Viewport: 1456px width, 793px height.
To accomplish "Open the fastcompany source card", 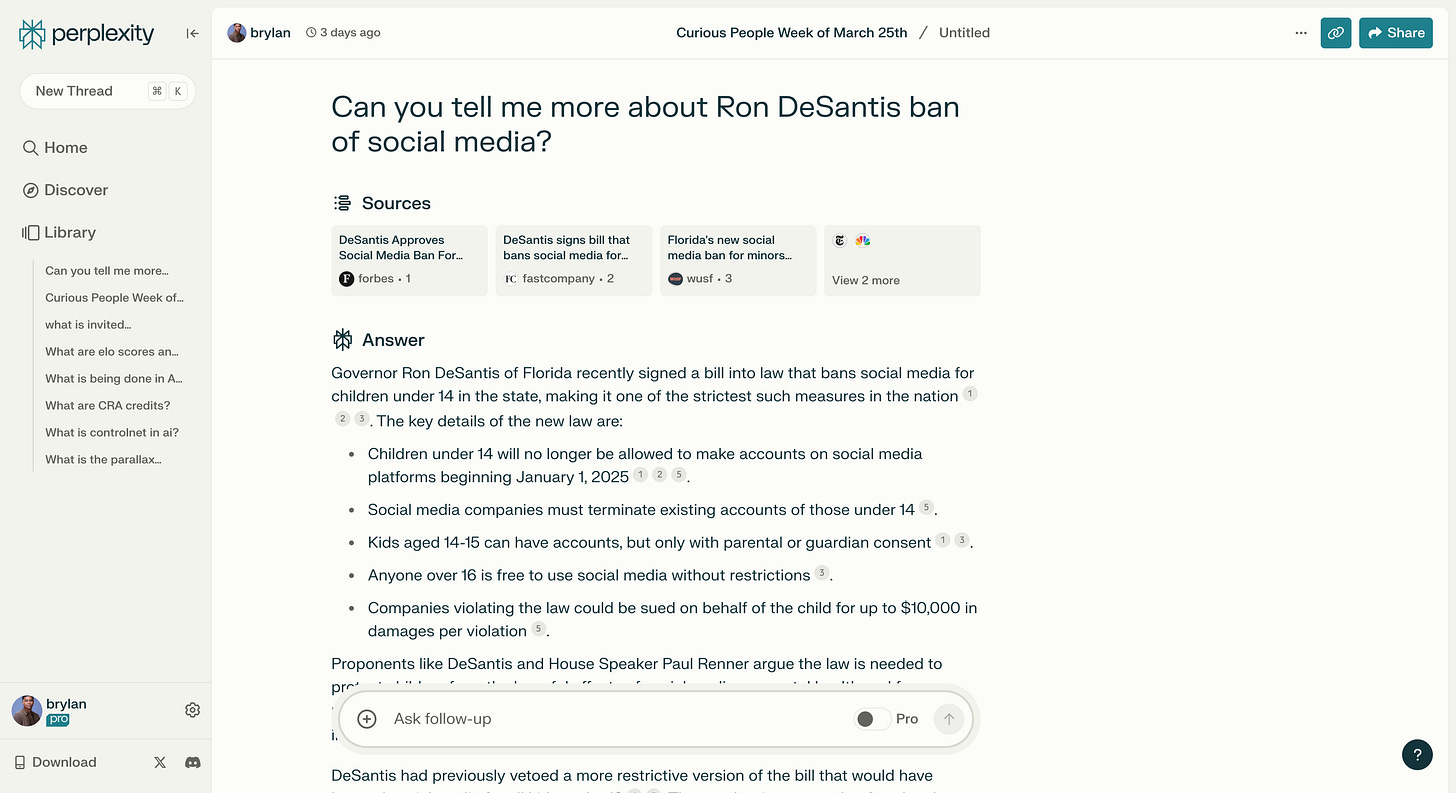I will [x=574, y=260].
